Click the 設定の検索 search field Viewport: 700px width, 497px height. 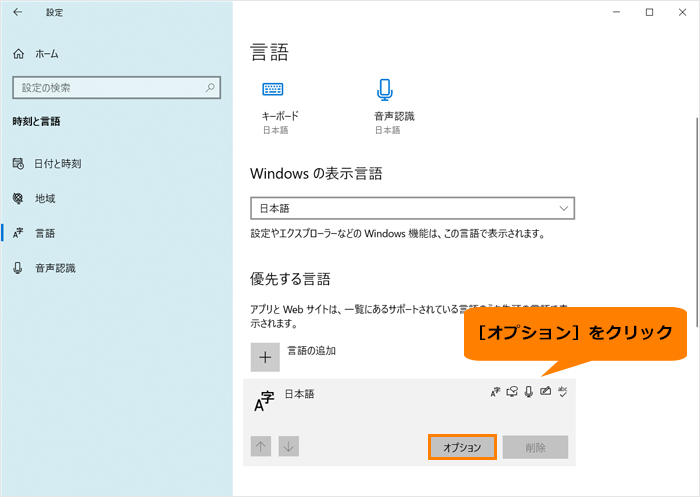[117, 88]
